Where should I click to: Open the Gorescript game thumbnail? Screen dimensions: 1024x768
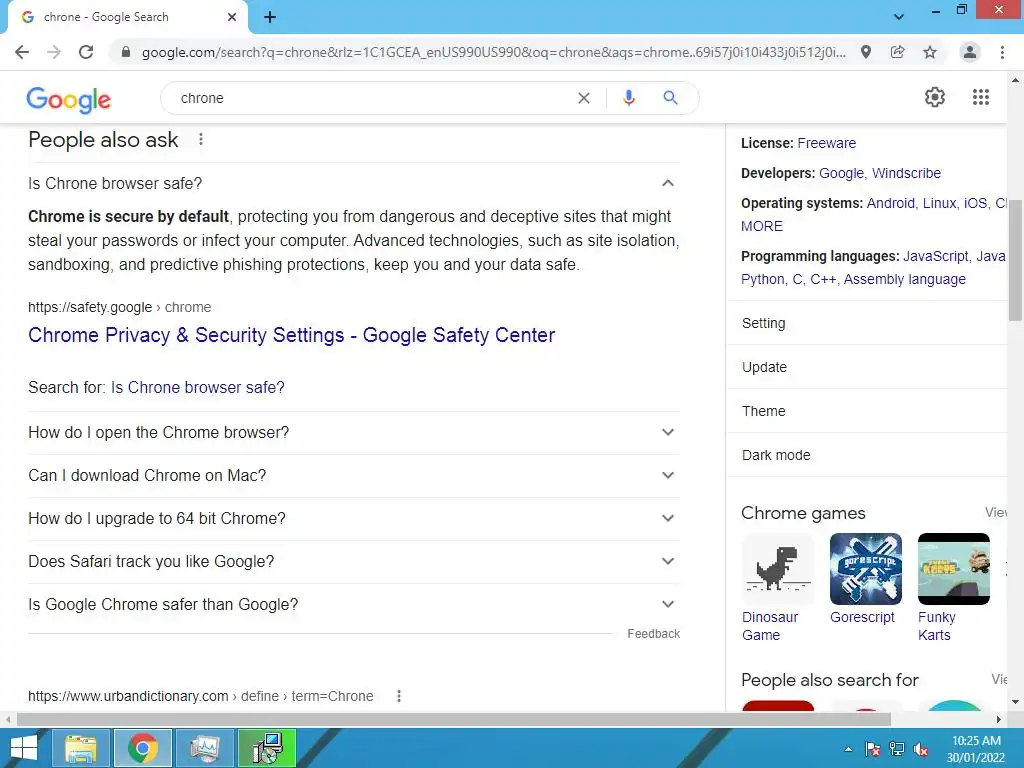[x=866, y=569]
